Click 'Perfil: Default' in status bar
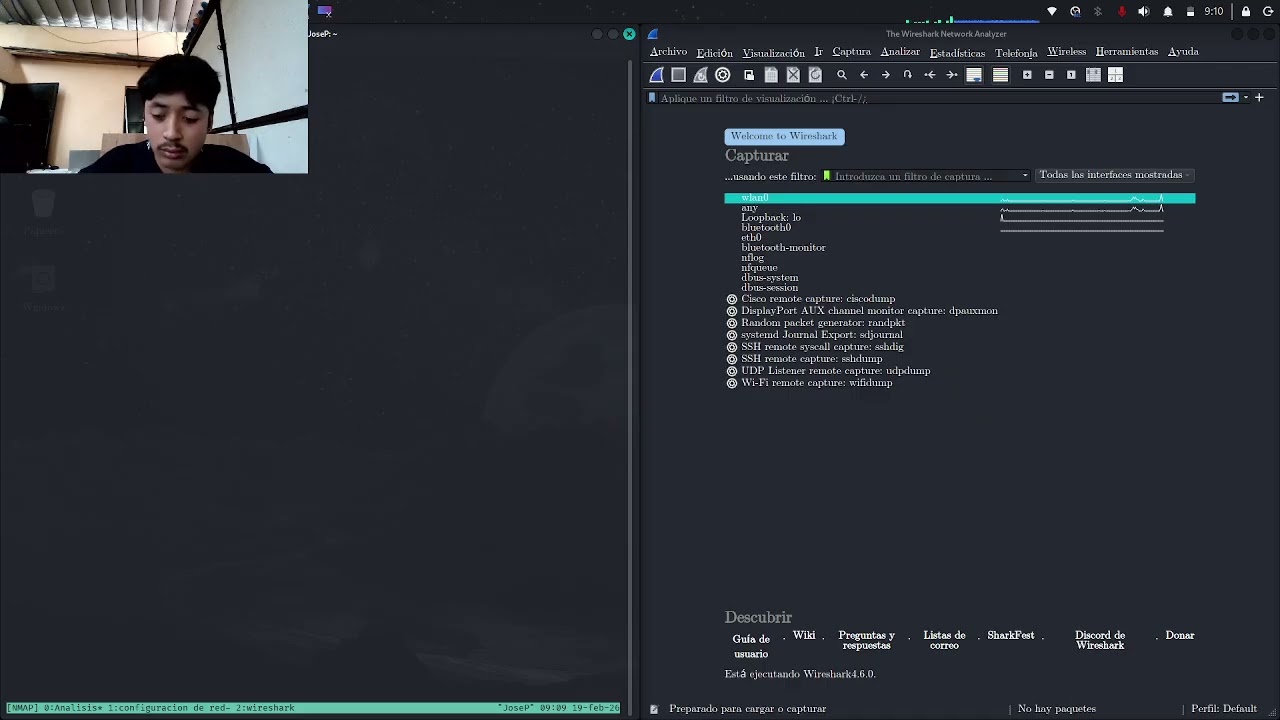The image size is (1280, 720). pos(1224,709)
